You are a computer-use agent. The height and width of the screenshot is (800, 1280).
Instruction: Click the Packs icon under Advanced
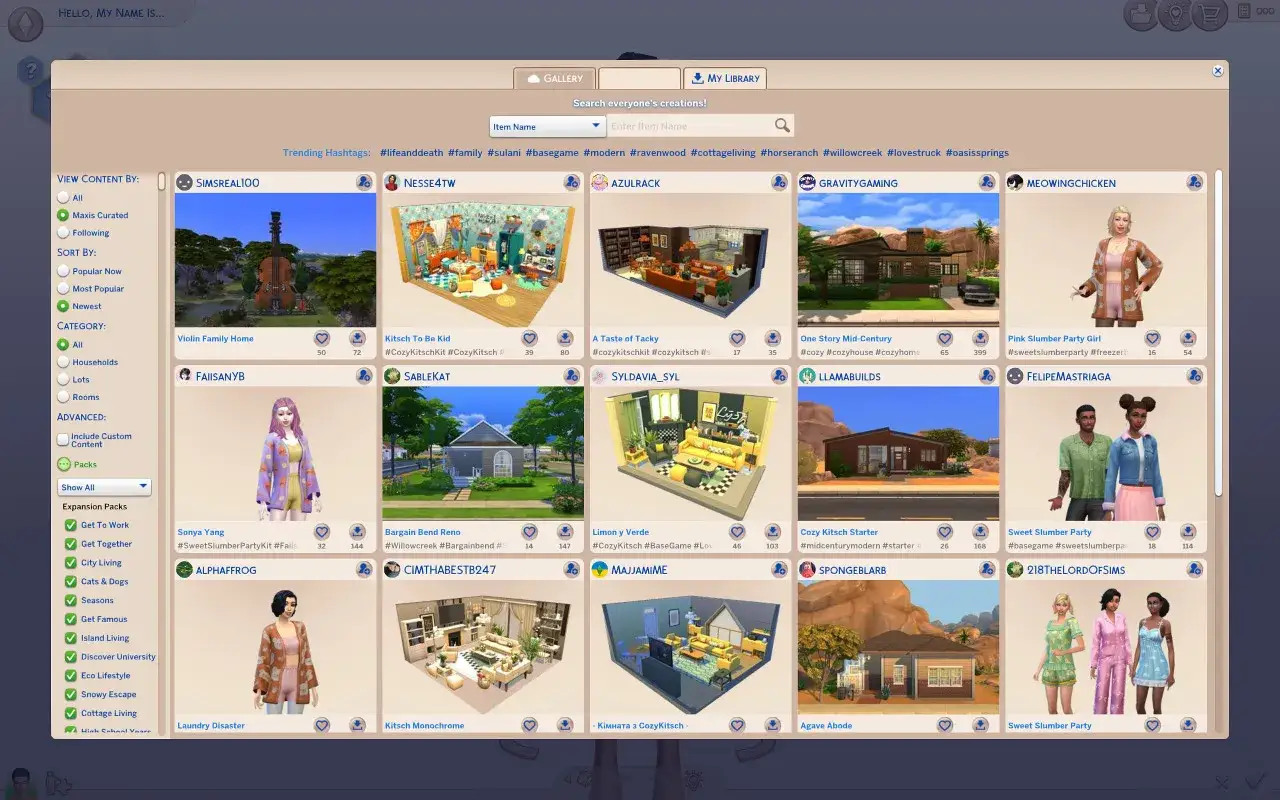(x=65, y=464)
